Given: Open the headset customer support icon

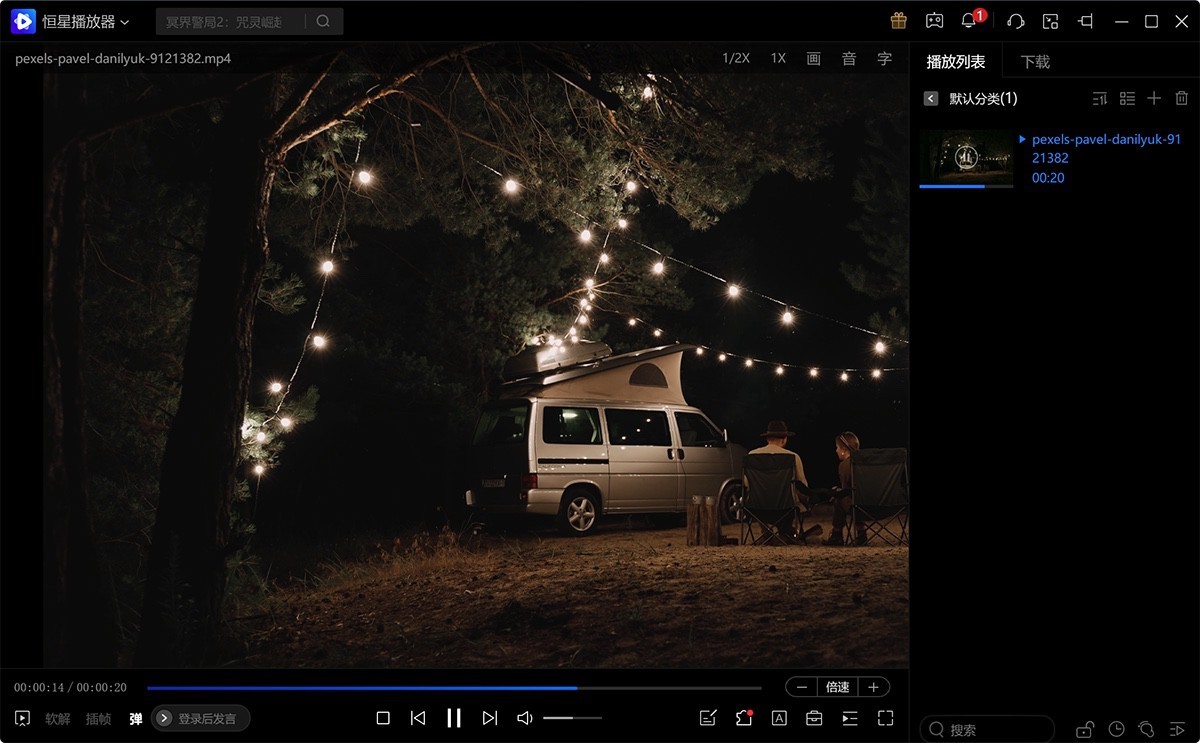Looking at the screenshot, I should click(x=1015, y=21).
